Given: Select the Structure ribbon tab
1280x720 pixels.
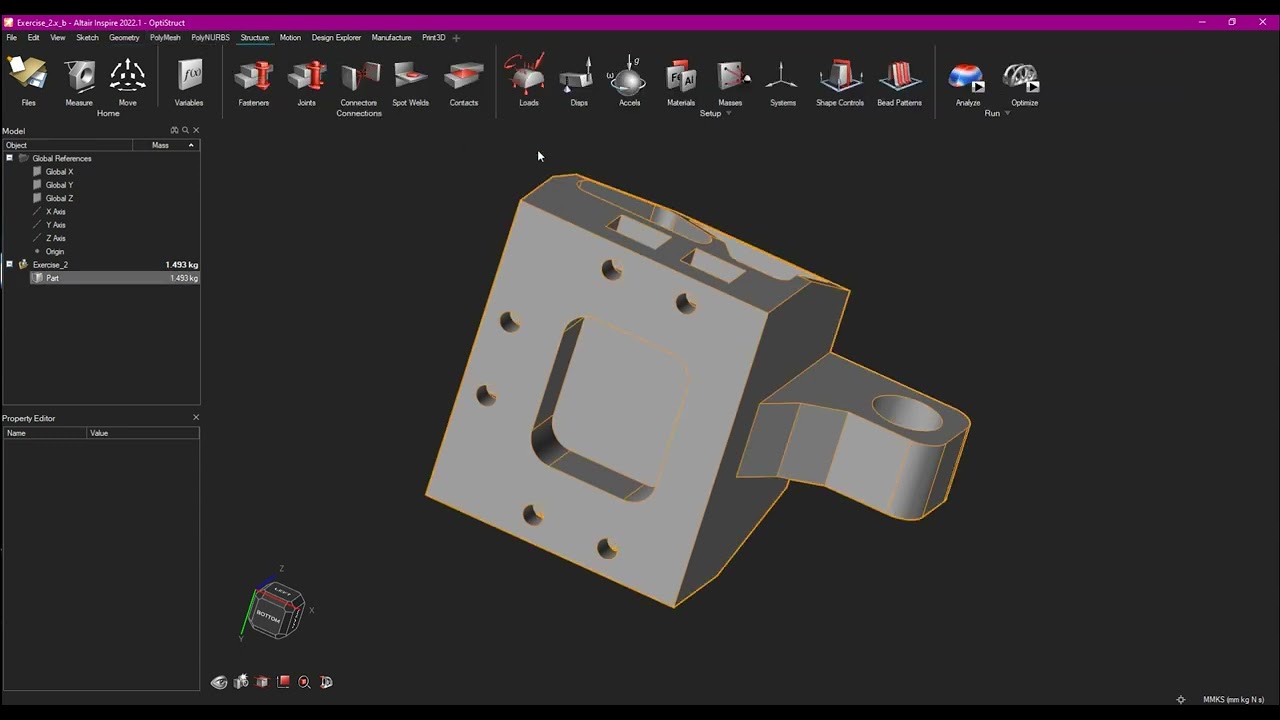Looking at the screenshot, I should [254, 37].
